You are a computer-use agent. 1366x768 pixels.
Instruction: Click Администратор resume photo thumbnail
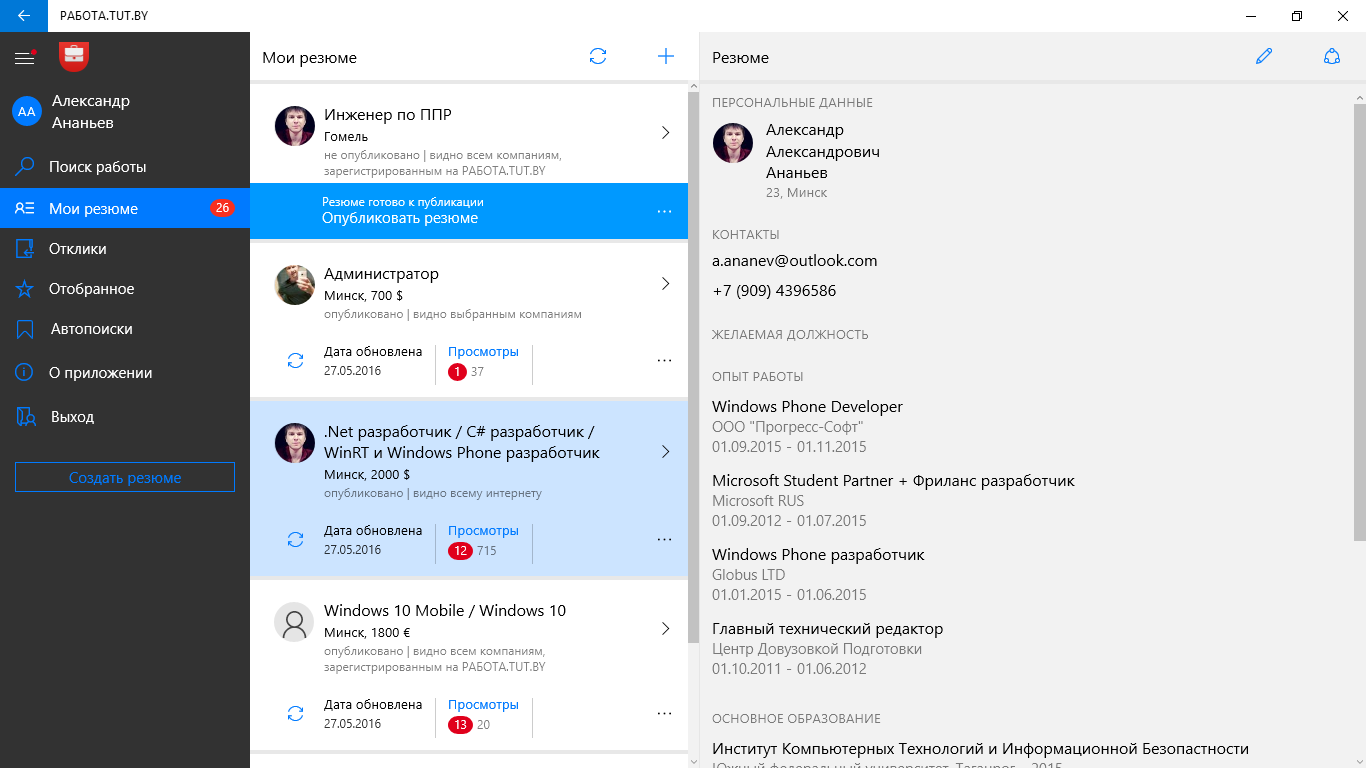(295, 285)
